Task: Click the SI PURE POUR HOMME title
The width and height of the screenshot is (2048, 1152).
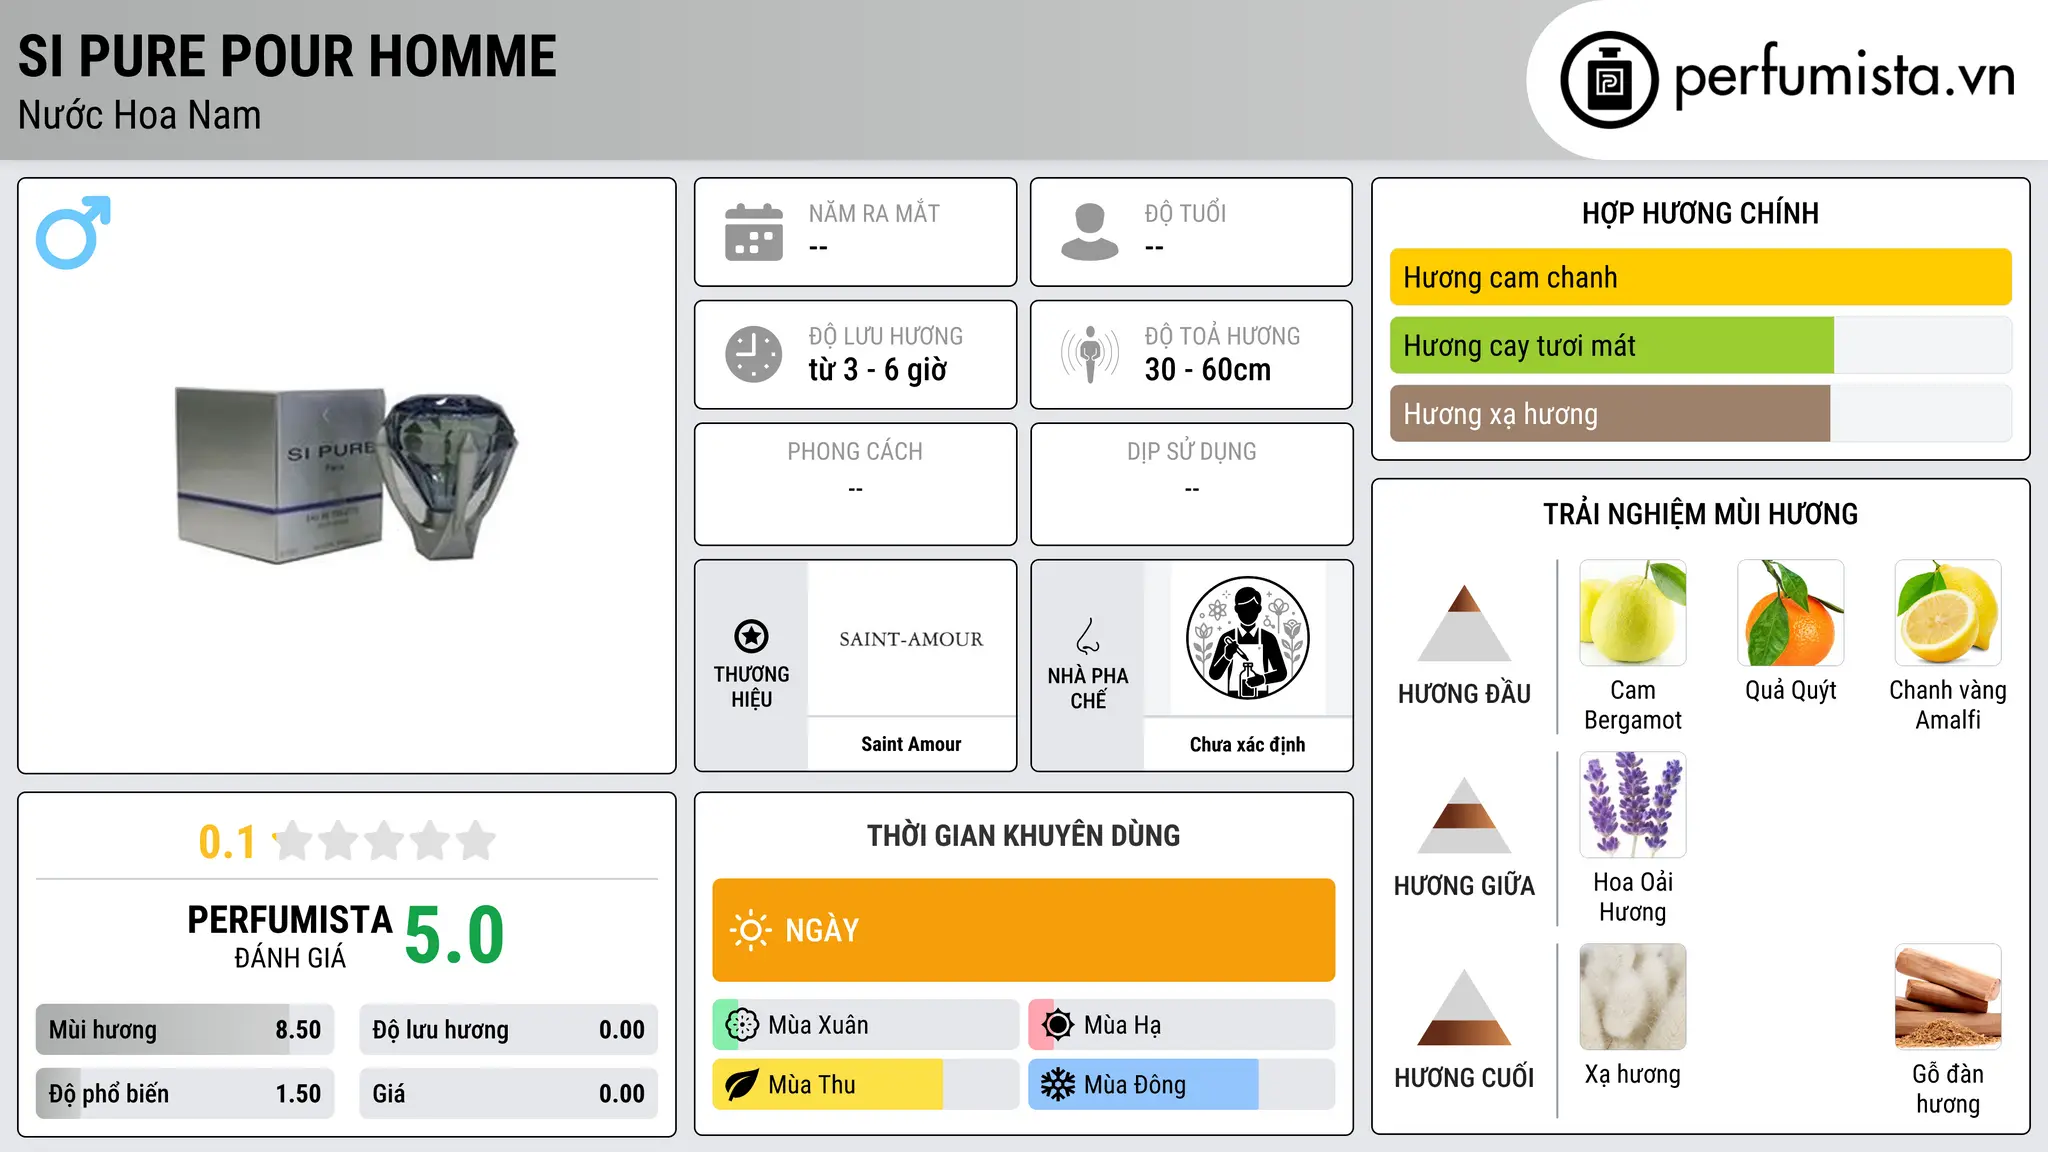Action: (287, 56)
